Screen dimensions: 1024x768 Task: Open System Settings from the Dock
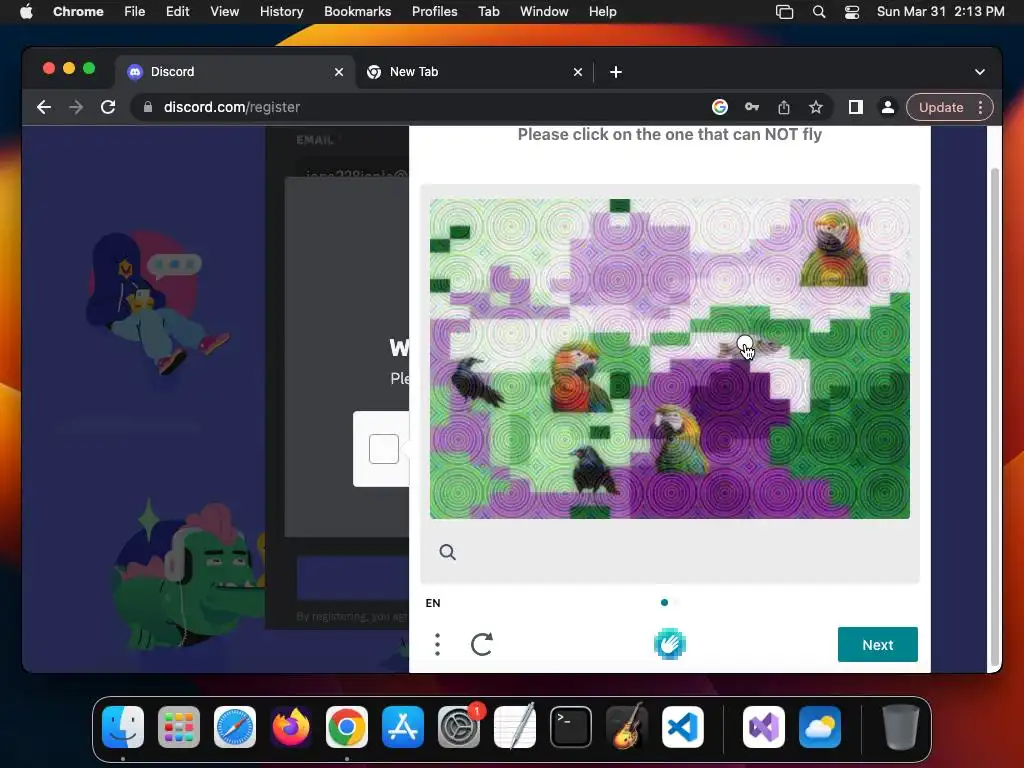pos(459,727)
